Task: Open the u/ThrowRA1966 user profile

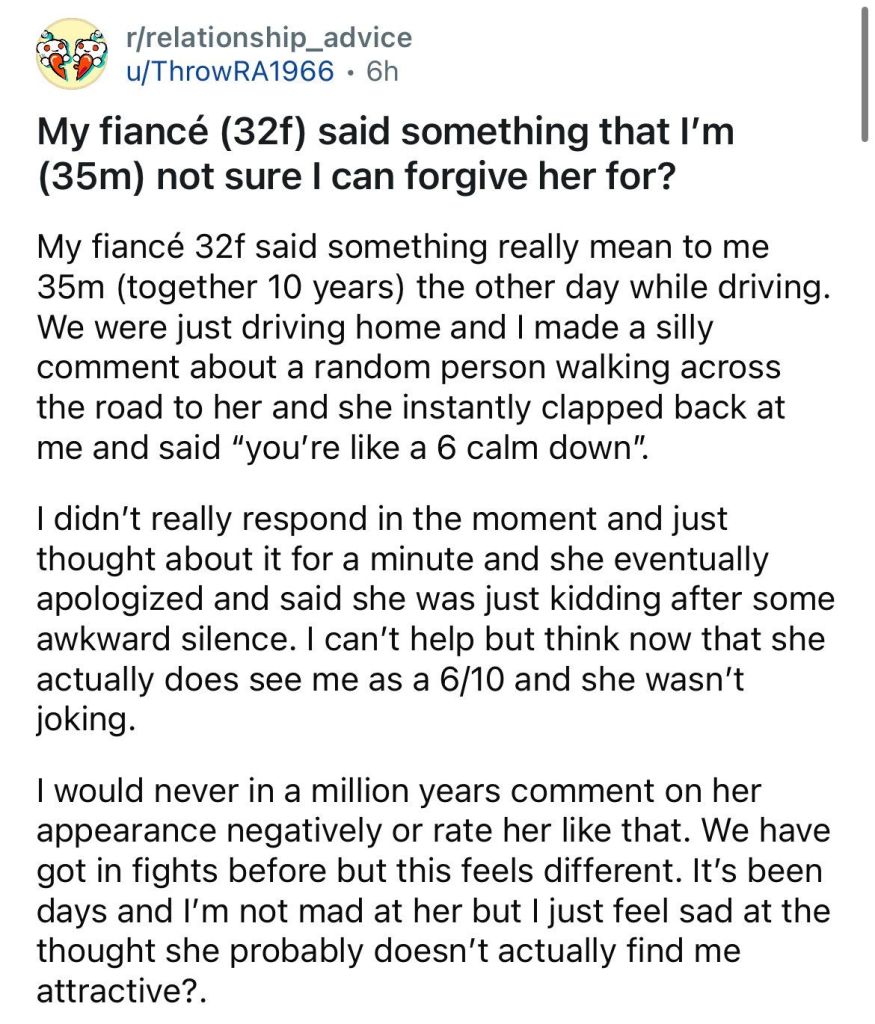Action: (x=225, y=72)
